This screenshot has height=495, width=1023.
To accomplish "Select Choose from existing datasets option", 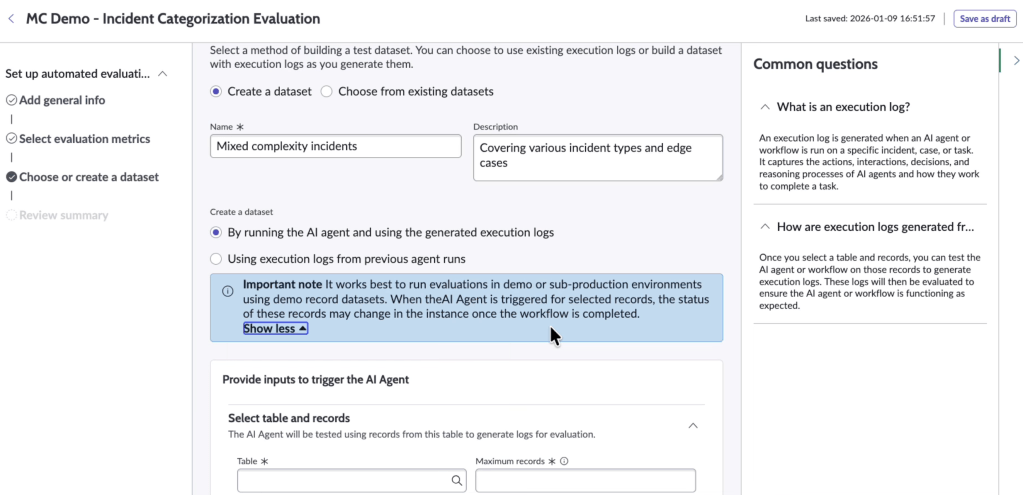I will click(x=326, y=91).
